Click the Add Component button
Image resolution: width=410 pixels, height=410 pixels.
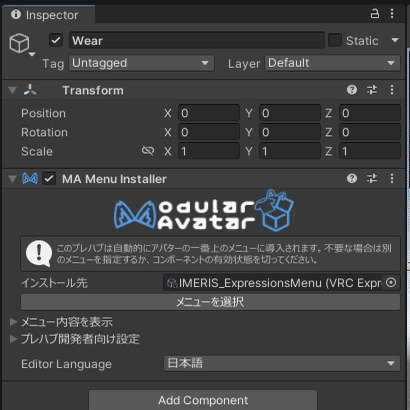point(203,400)
